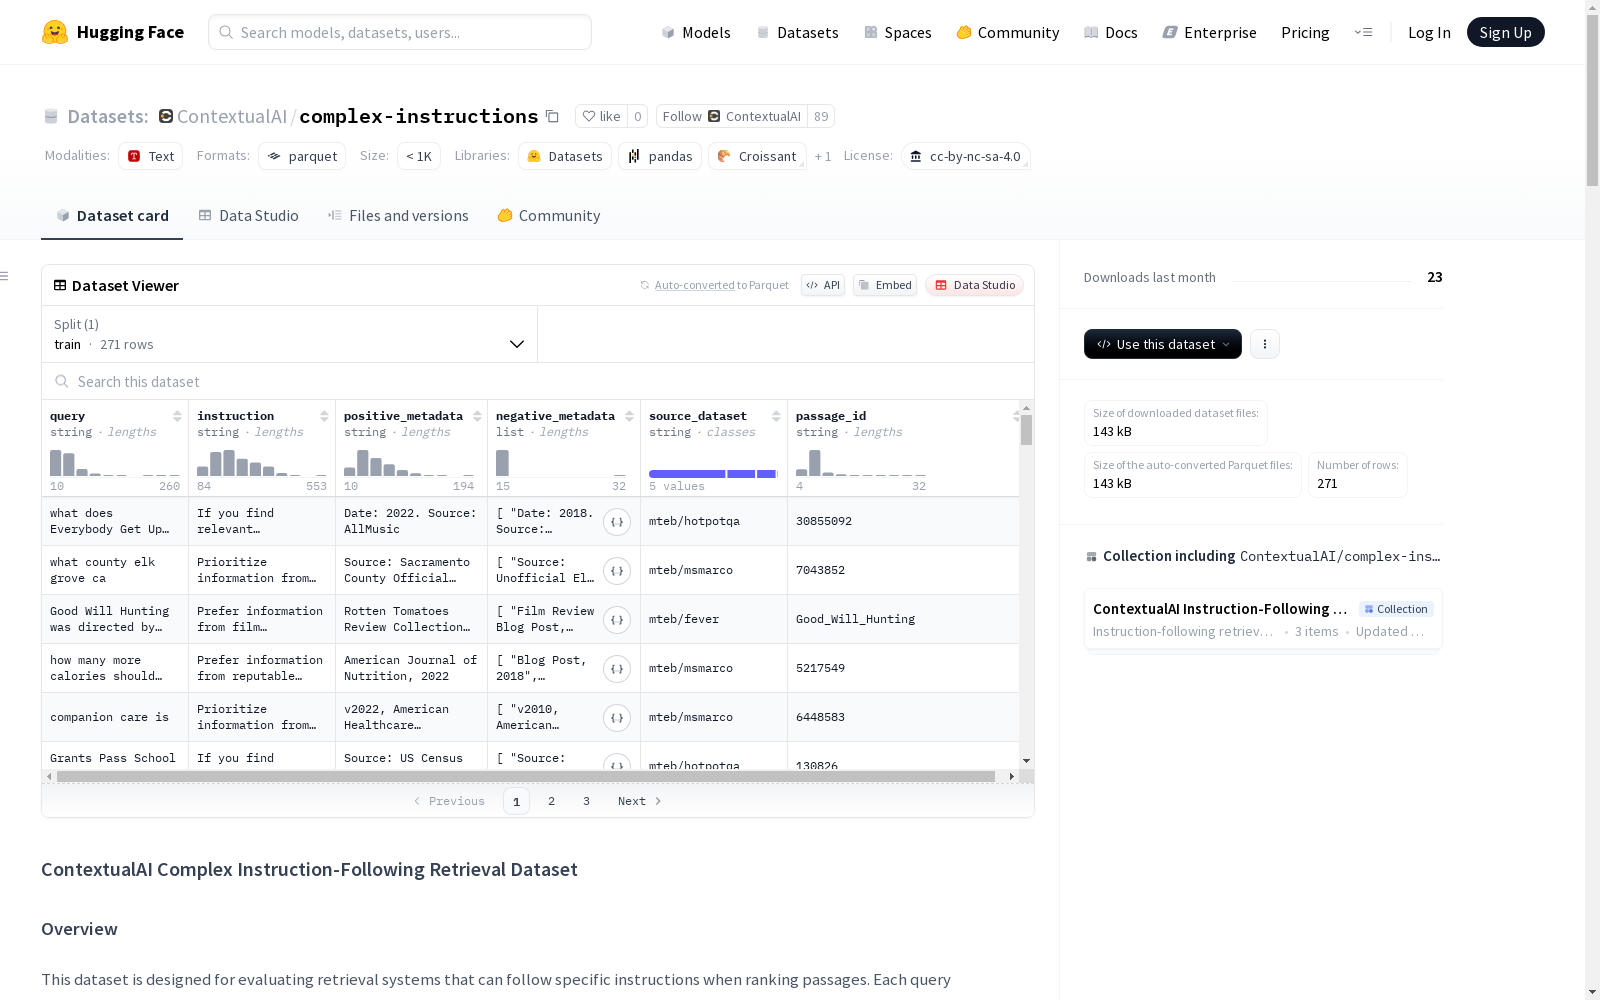Open the cc-by-nc-sa-4.0 license tag
Image resolution: width=1600 pixels, height=1000 pixels.
pyautogui.click(x=966, y=156)
